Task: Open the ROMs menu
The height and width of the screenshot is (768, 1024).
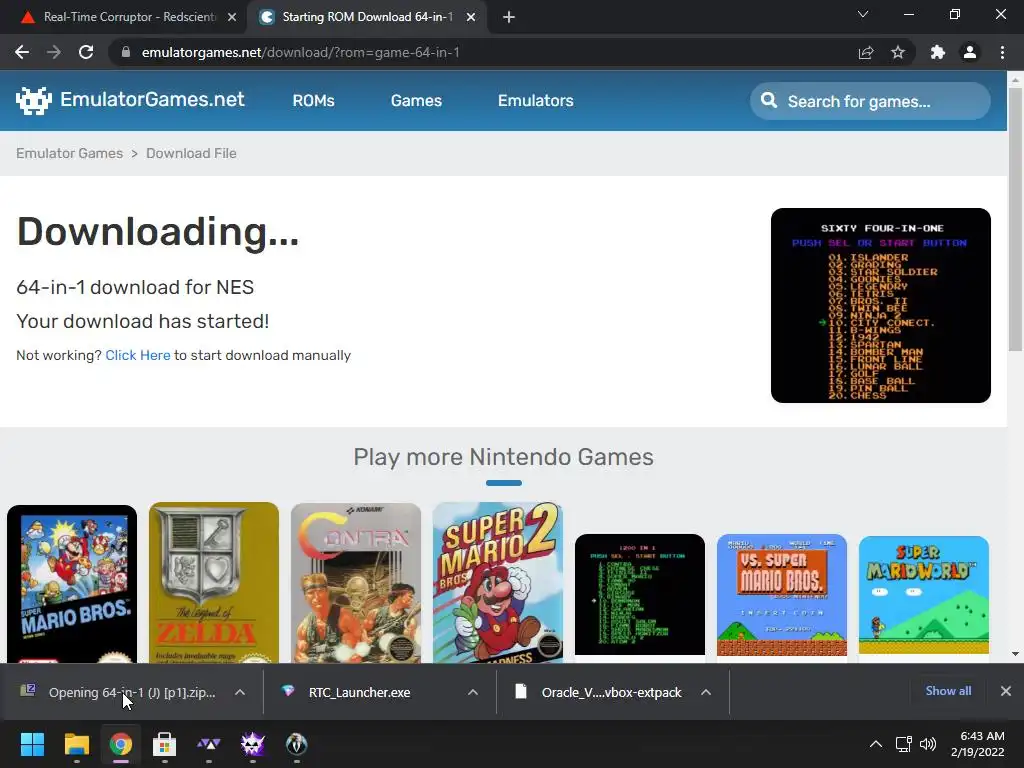Action: tap(313, 101)
